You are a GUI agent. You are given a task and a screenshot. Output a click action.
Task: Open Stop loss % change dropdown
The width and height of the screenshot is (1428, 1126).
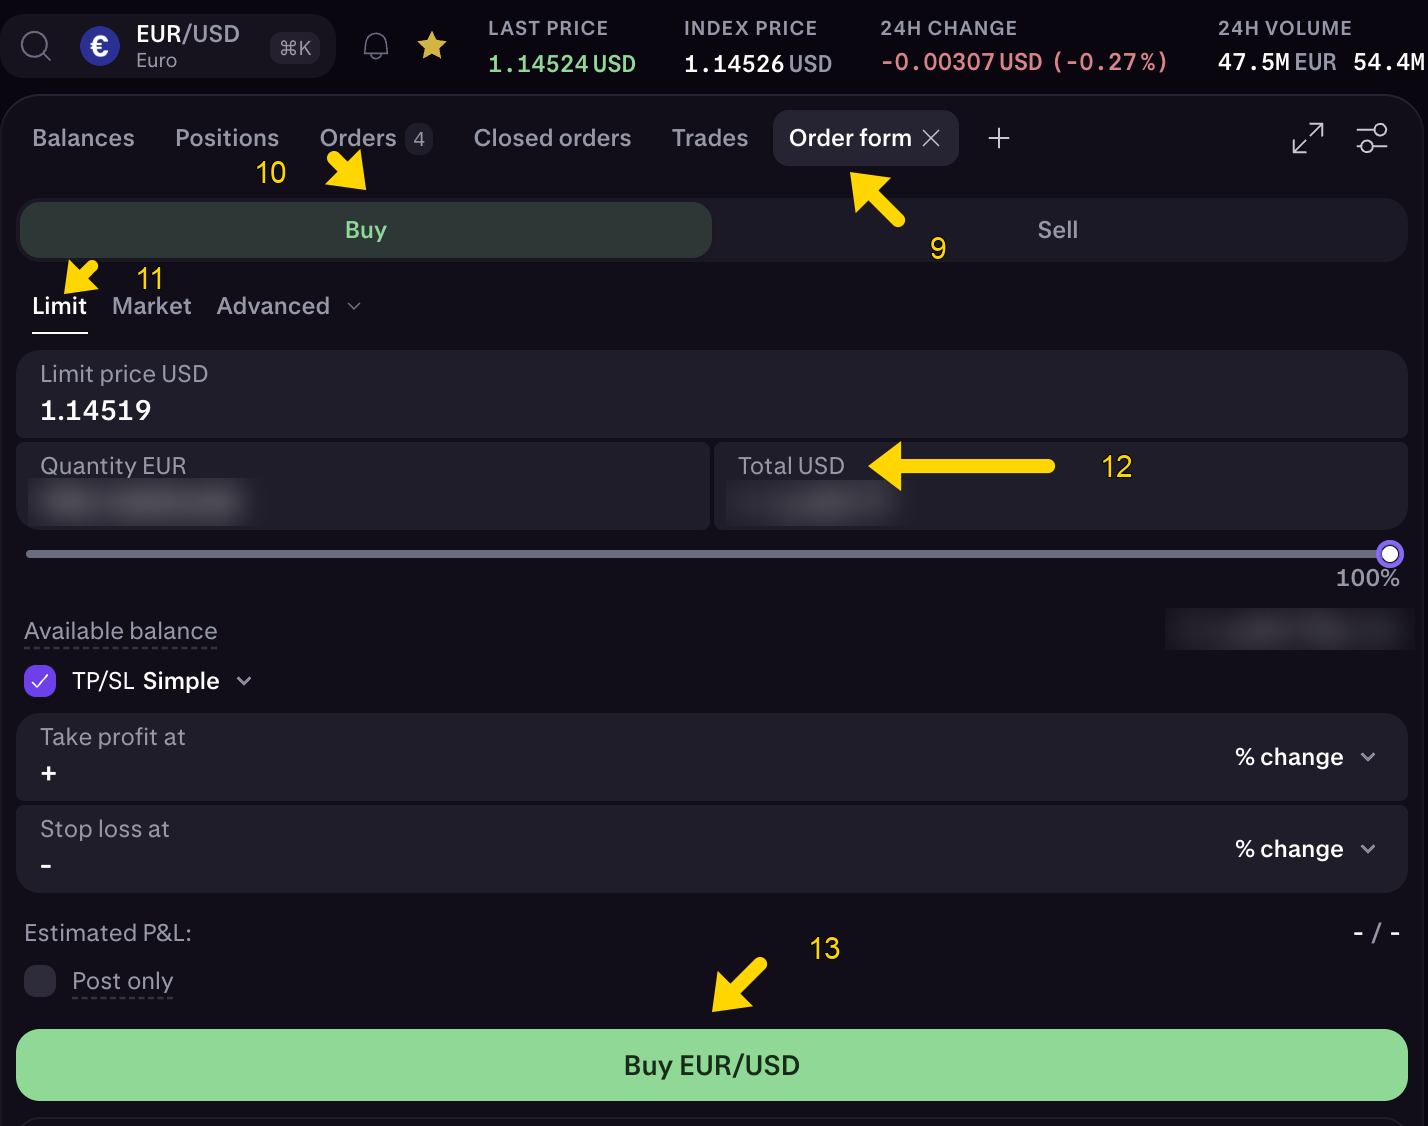pyautogui.click(x=1306, y=849)
